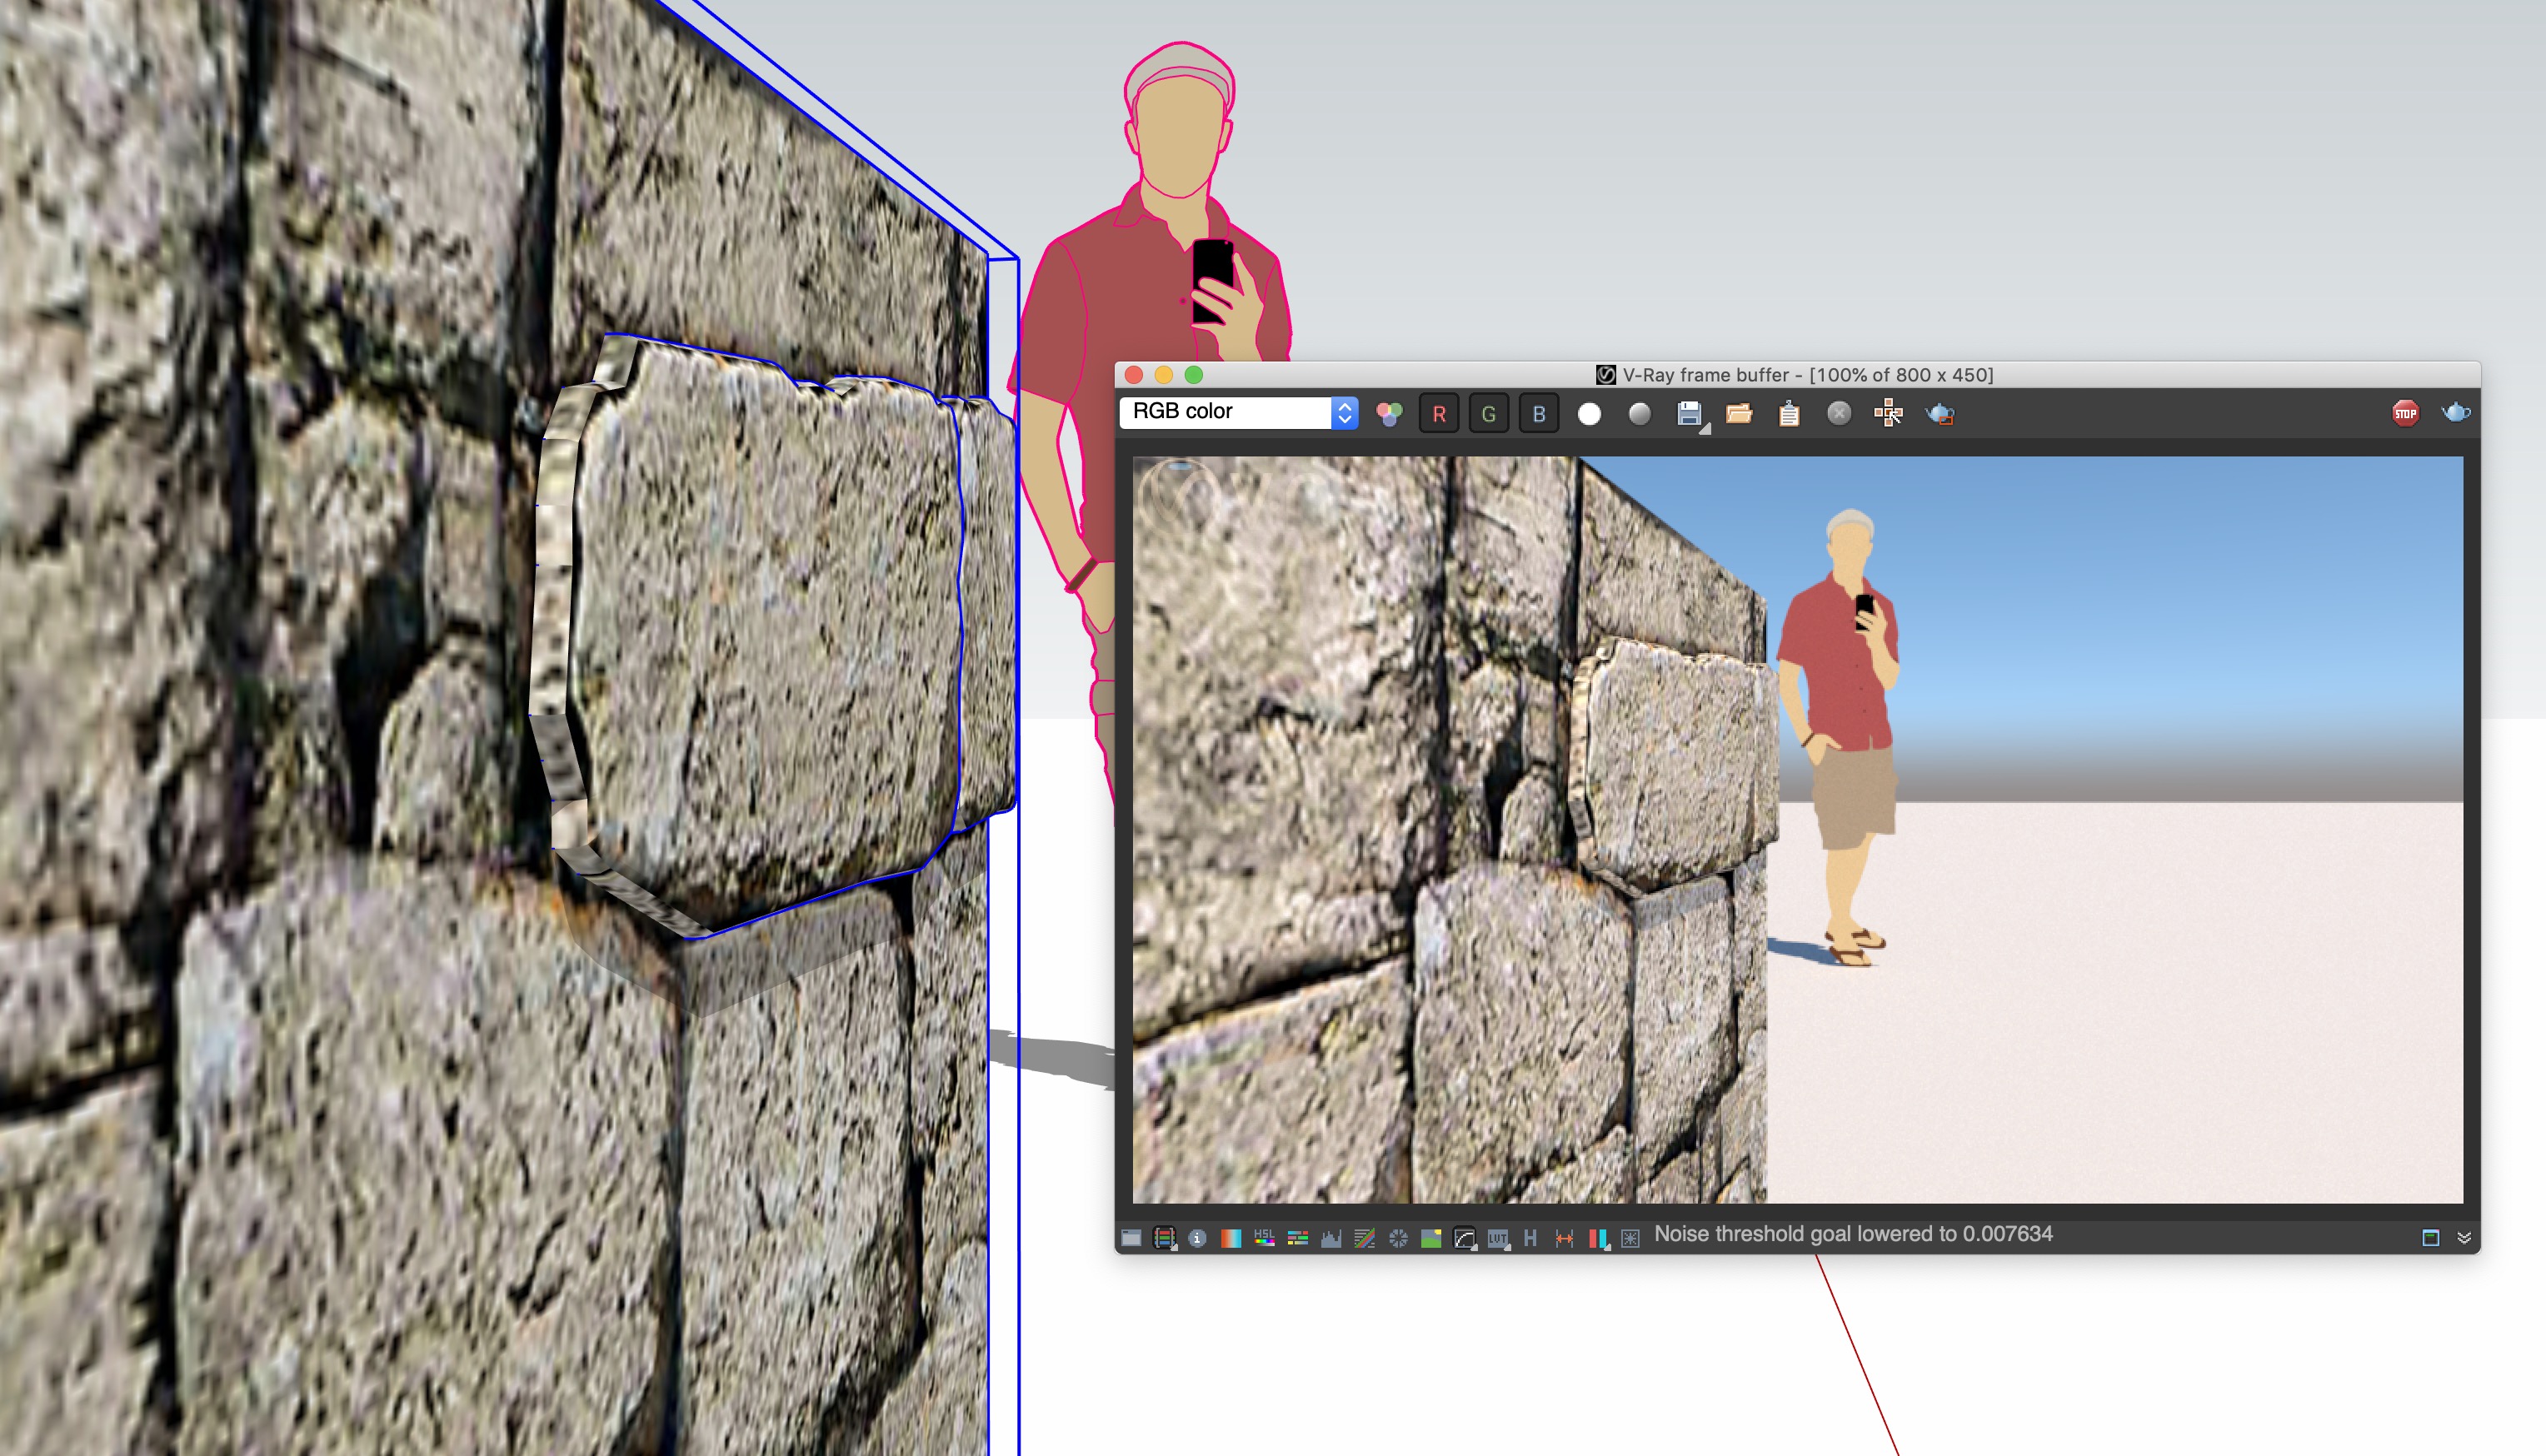Screen dimensions: 2546x1456
Task: Switch to RGB channels icon
Action: point(1389,413)
